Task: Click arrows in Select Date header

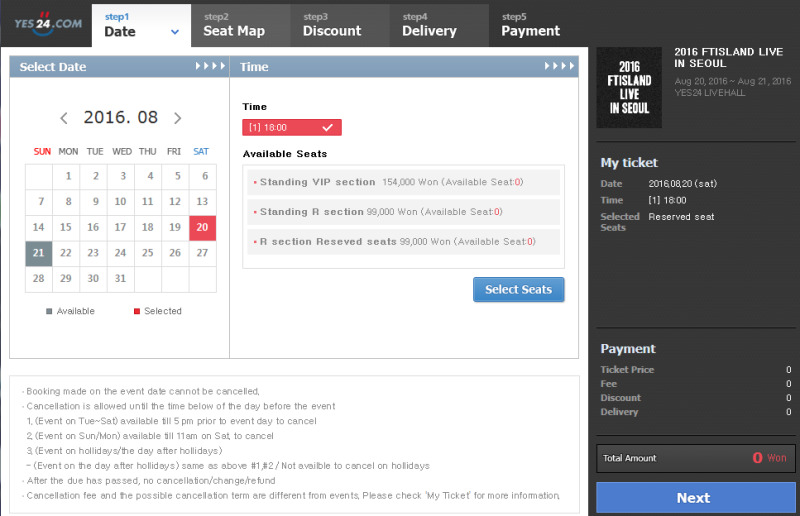Action: pos(209,67)
